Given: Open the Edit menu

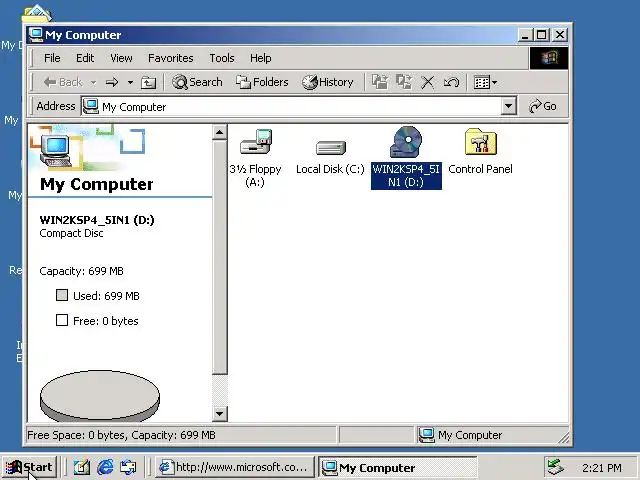Looking at the screenshot, I should (85, 58).
